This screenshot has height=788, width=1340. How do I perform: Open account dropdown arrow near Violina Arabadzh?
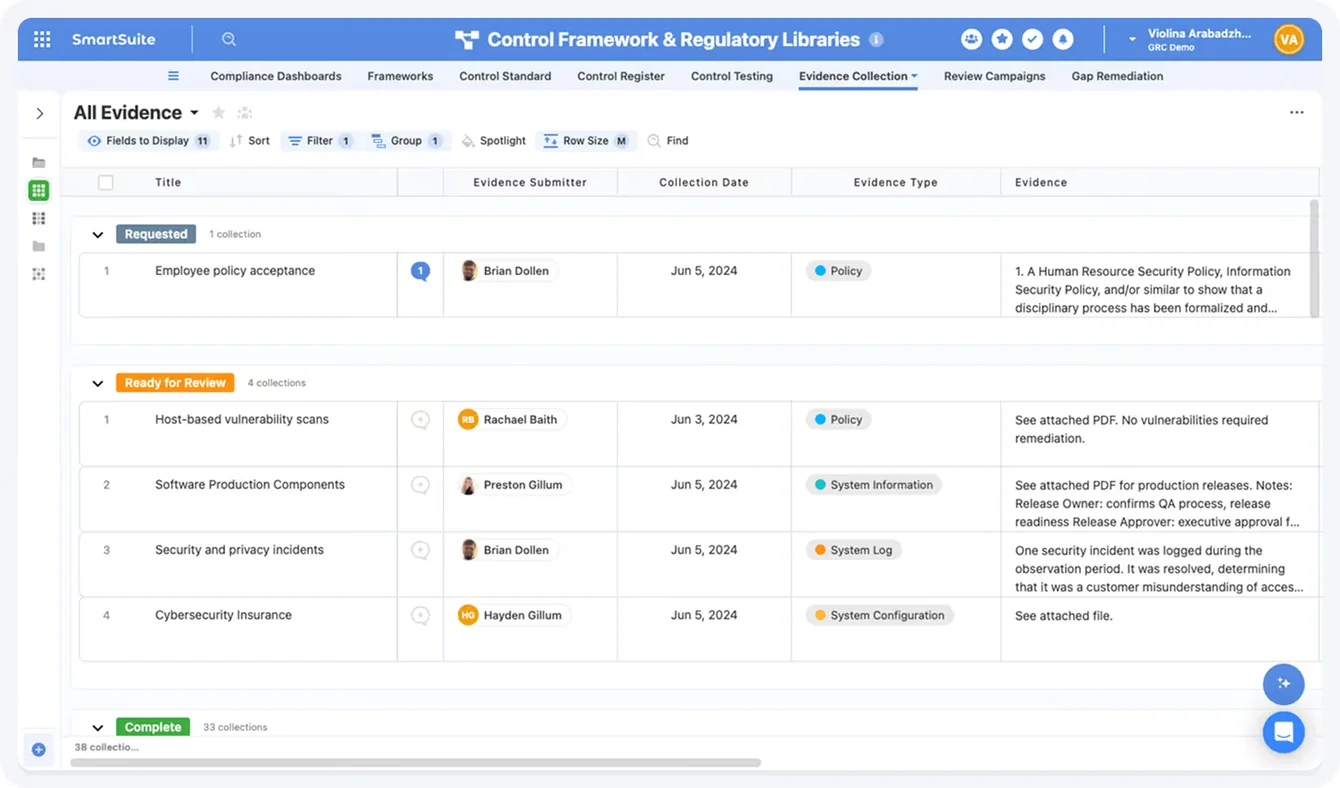pyautogui.click(x=1132, y=40)
